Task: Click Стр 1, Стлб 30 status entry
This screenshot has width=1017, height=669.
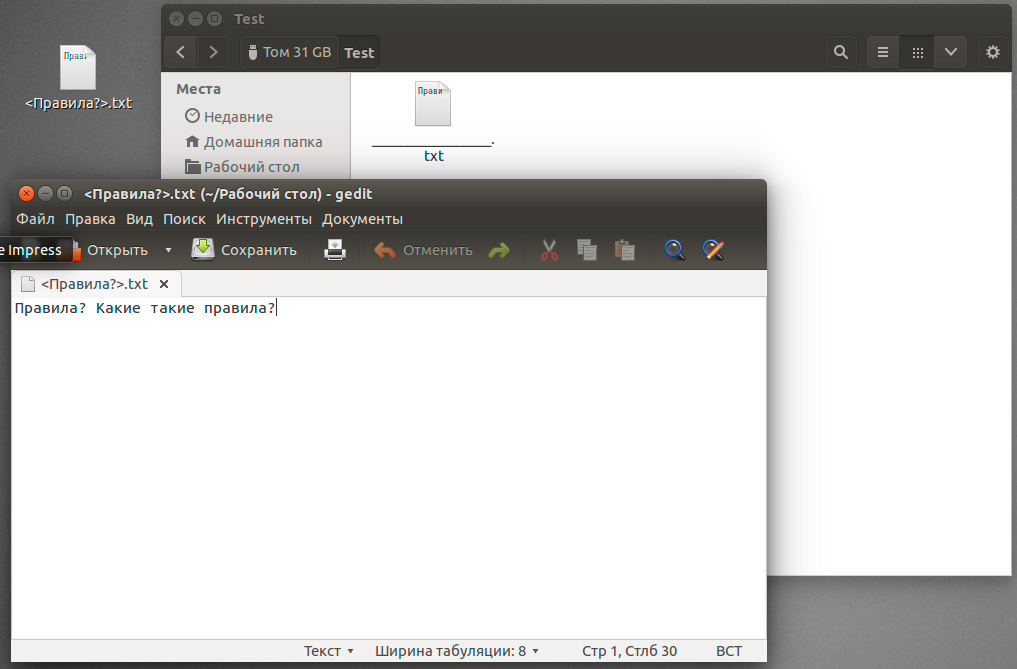Action: [x=629, y=651]
